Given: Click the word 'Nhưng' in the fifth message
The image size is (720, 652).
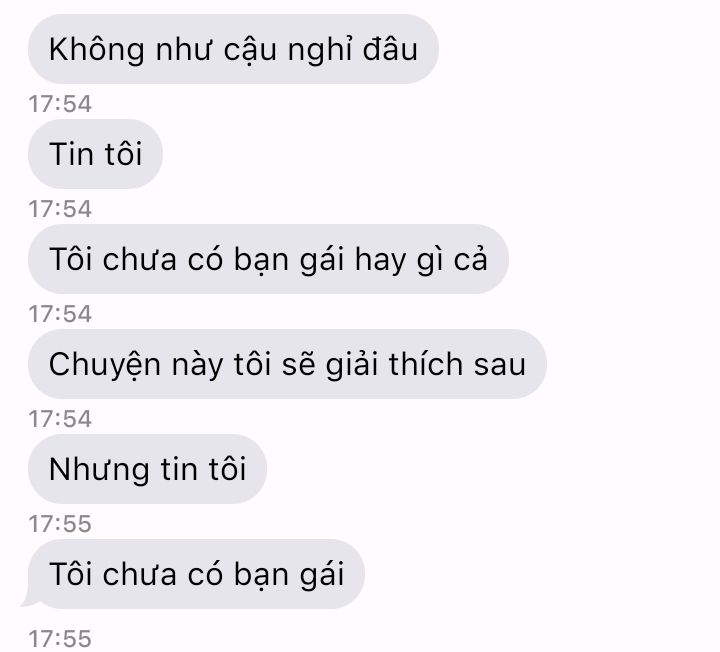Looking at the screenshot, I should 99,471.
